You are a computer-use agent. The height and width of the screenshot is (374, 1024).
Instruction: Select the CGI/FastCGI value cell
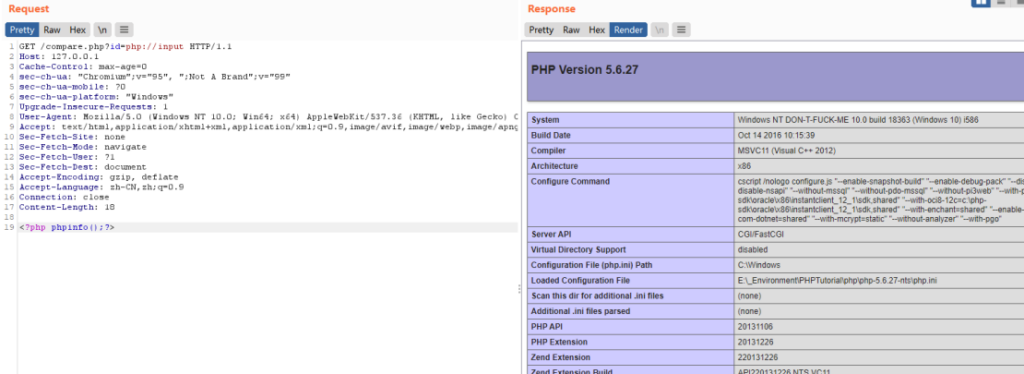tap(879, 234)
